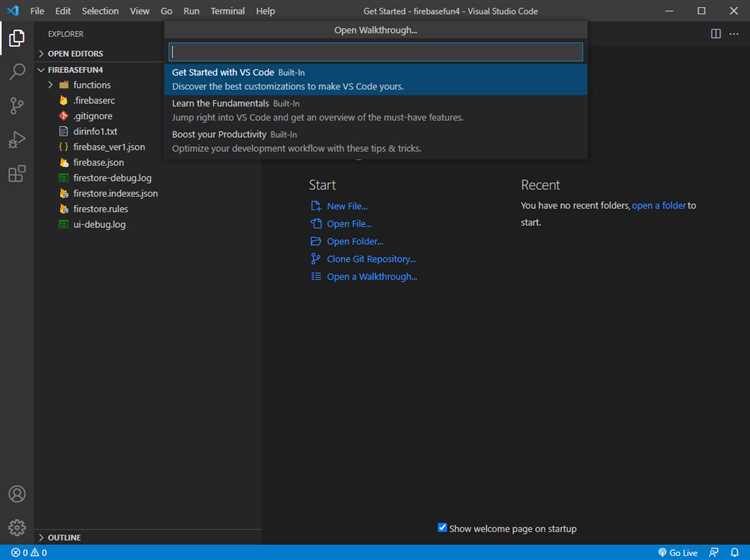Viewport: 750px width, 560px height.
Task: Open .firebaserc file in explorer
Action: [x=94, y=100]
